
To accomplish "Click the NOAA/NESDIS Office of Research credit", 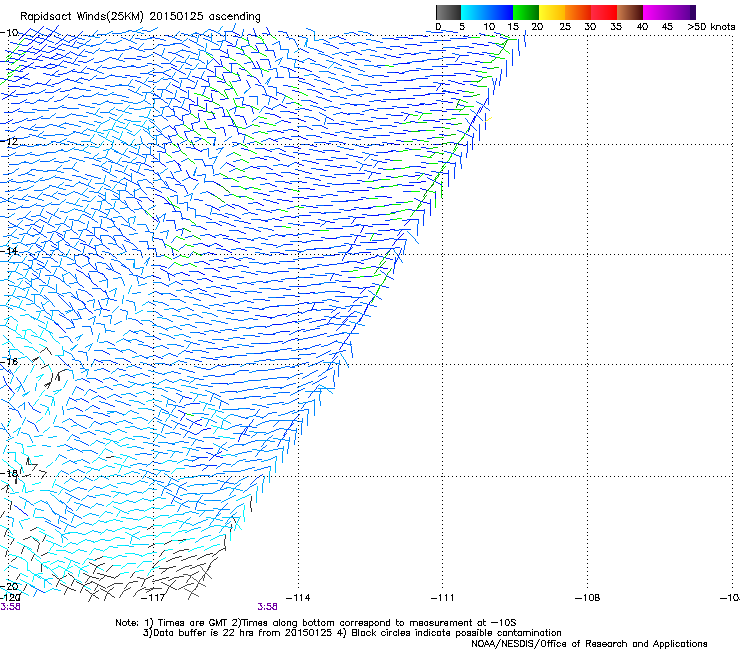I will click(589, 644).
